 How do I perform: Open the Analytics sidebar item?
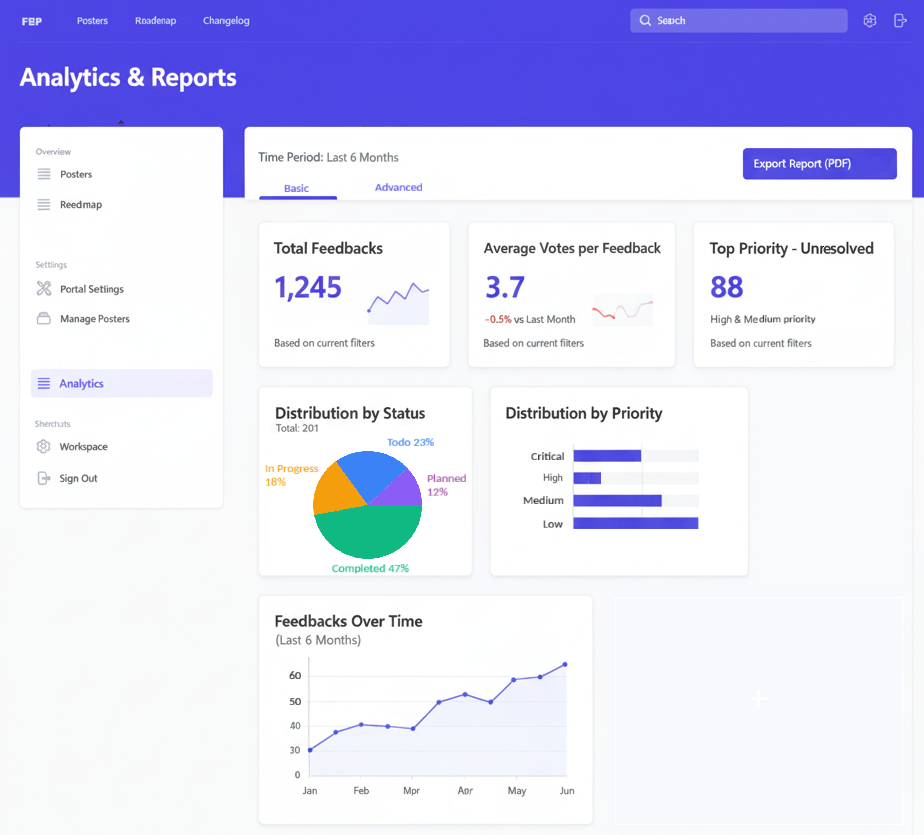click(121, 384)
